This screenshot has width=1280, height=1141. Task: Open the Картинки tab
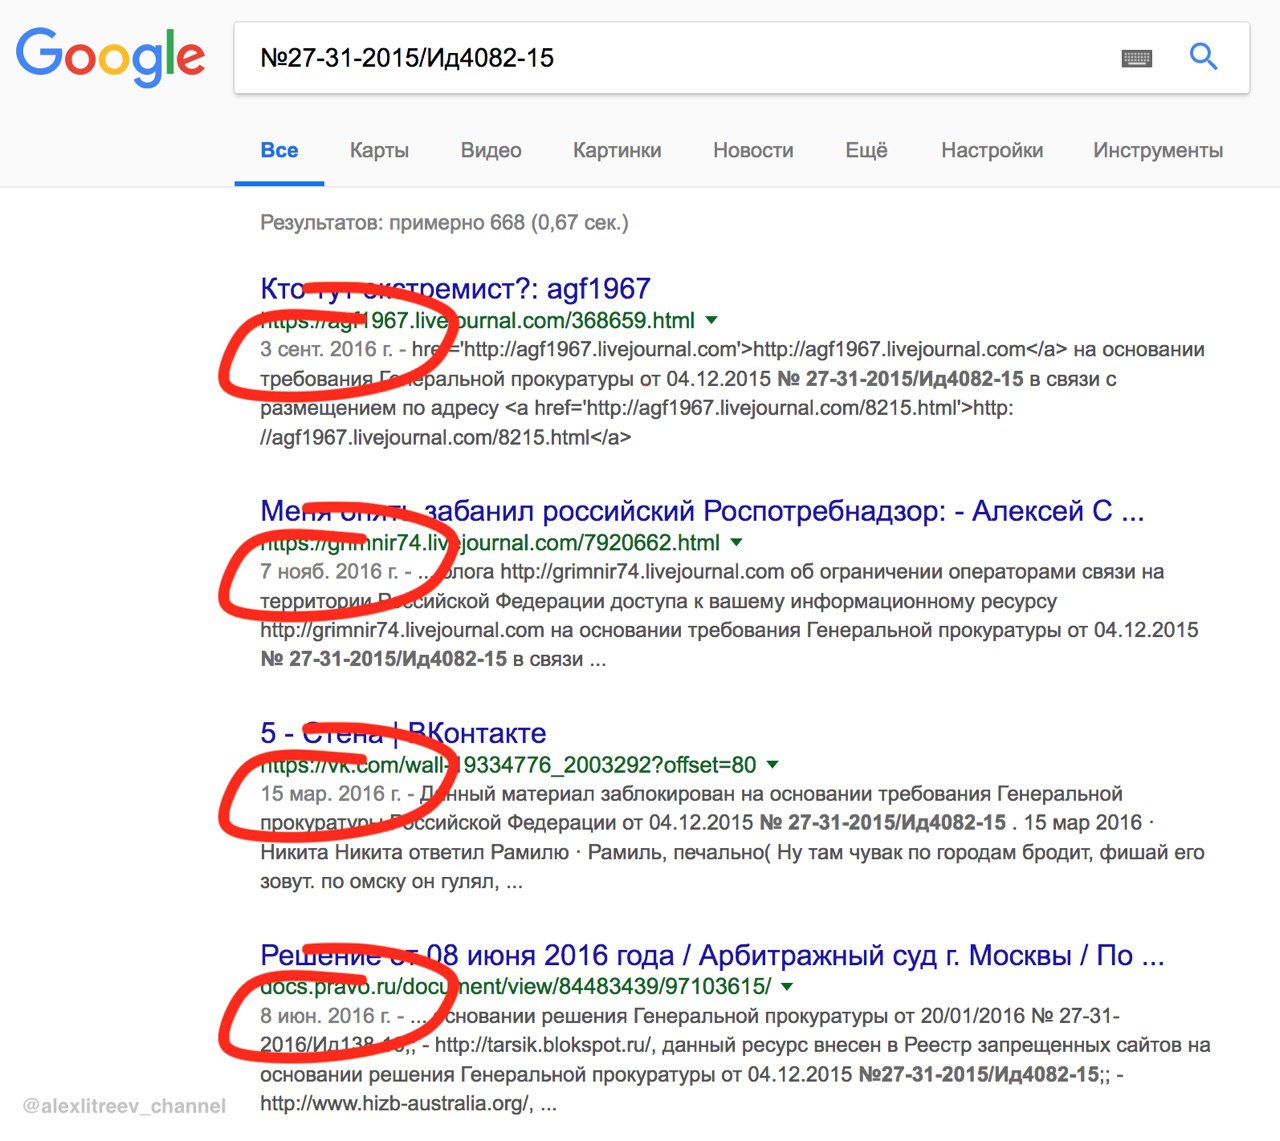tap(617, 150)
